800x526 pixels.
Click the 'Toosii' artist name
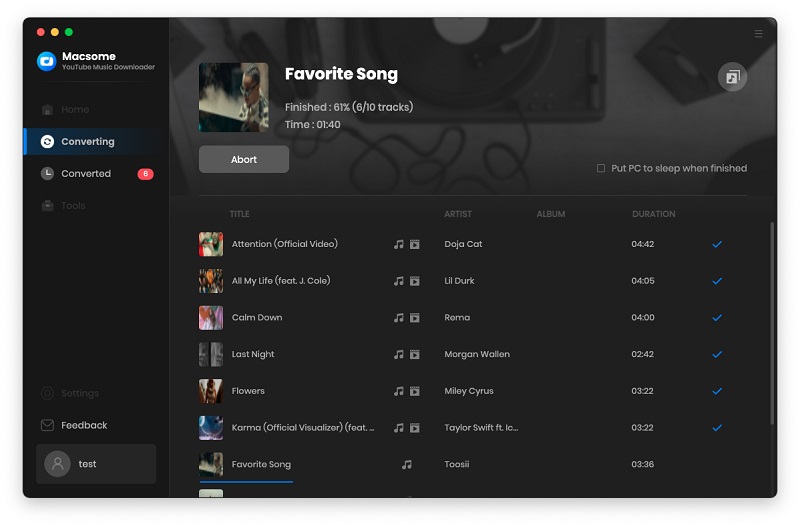pos(457,465)
